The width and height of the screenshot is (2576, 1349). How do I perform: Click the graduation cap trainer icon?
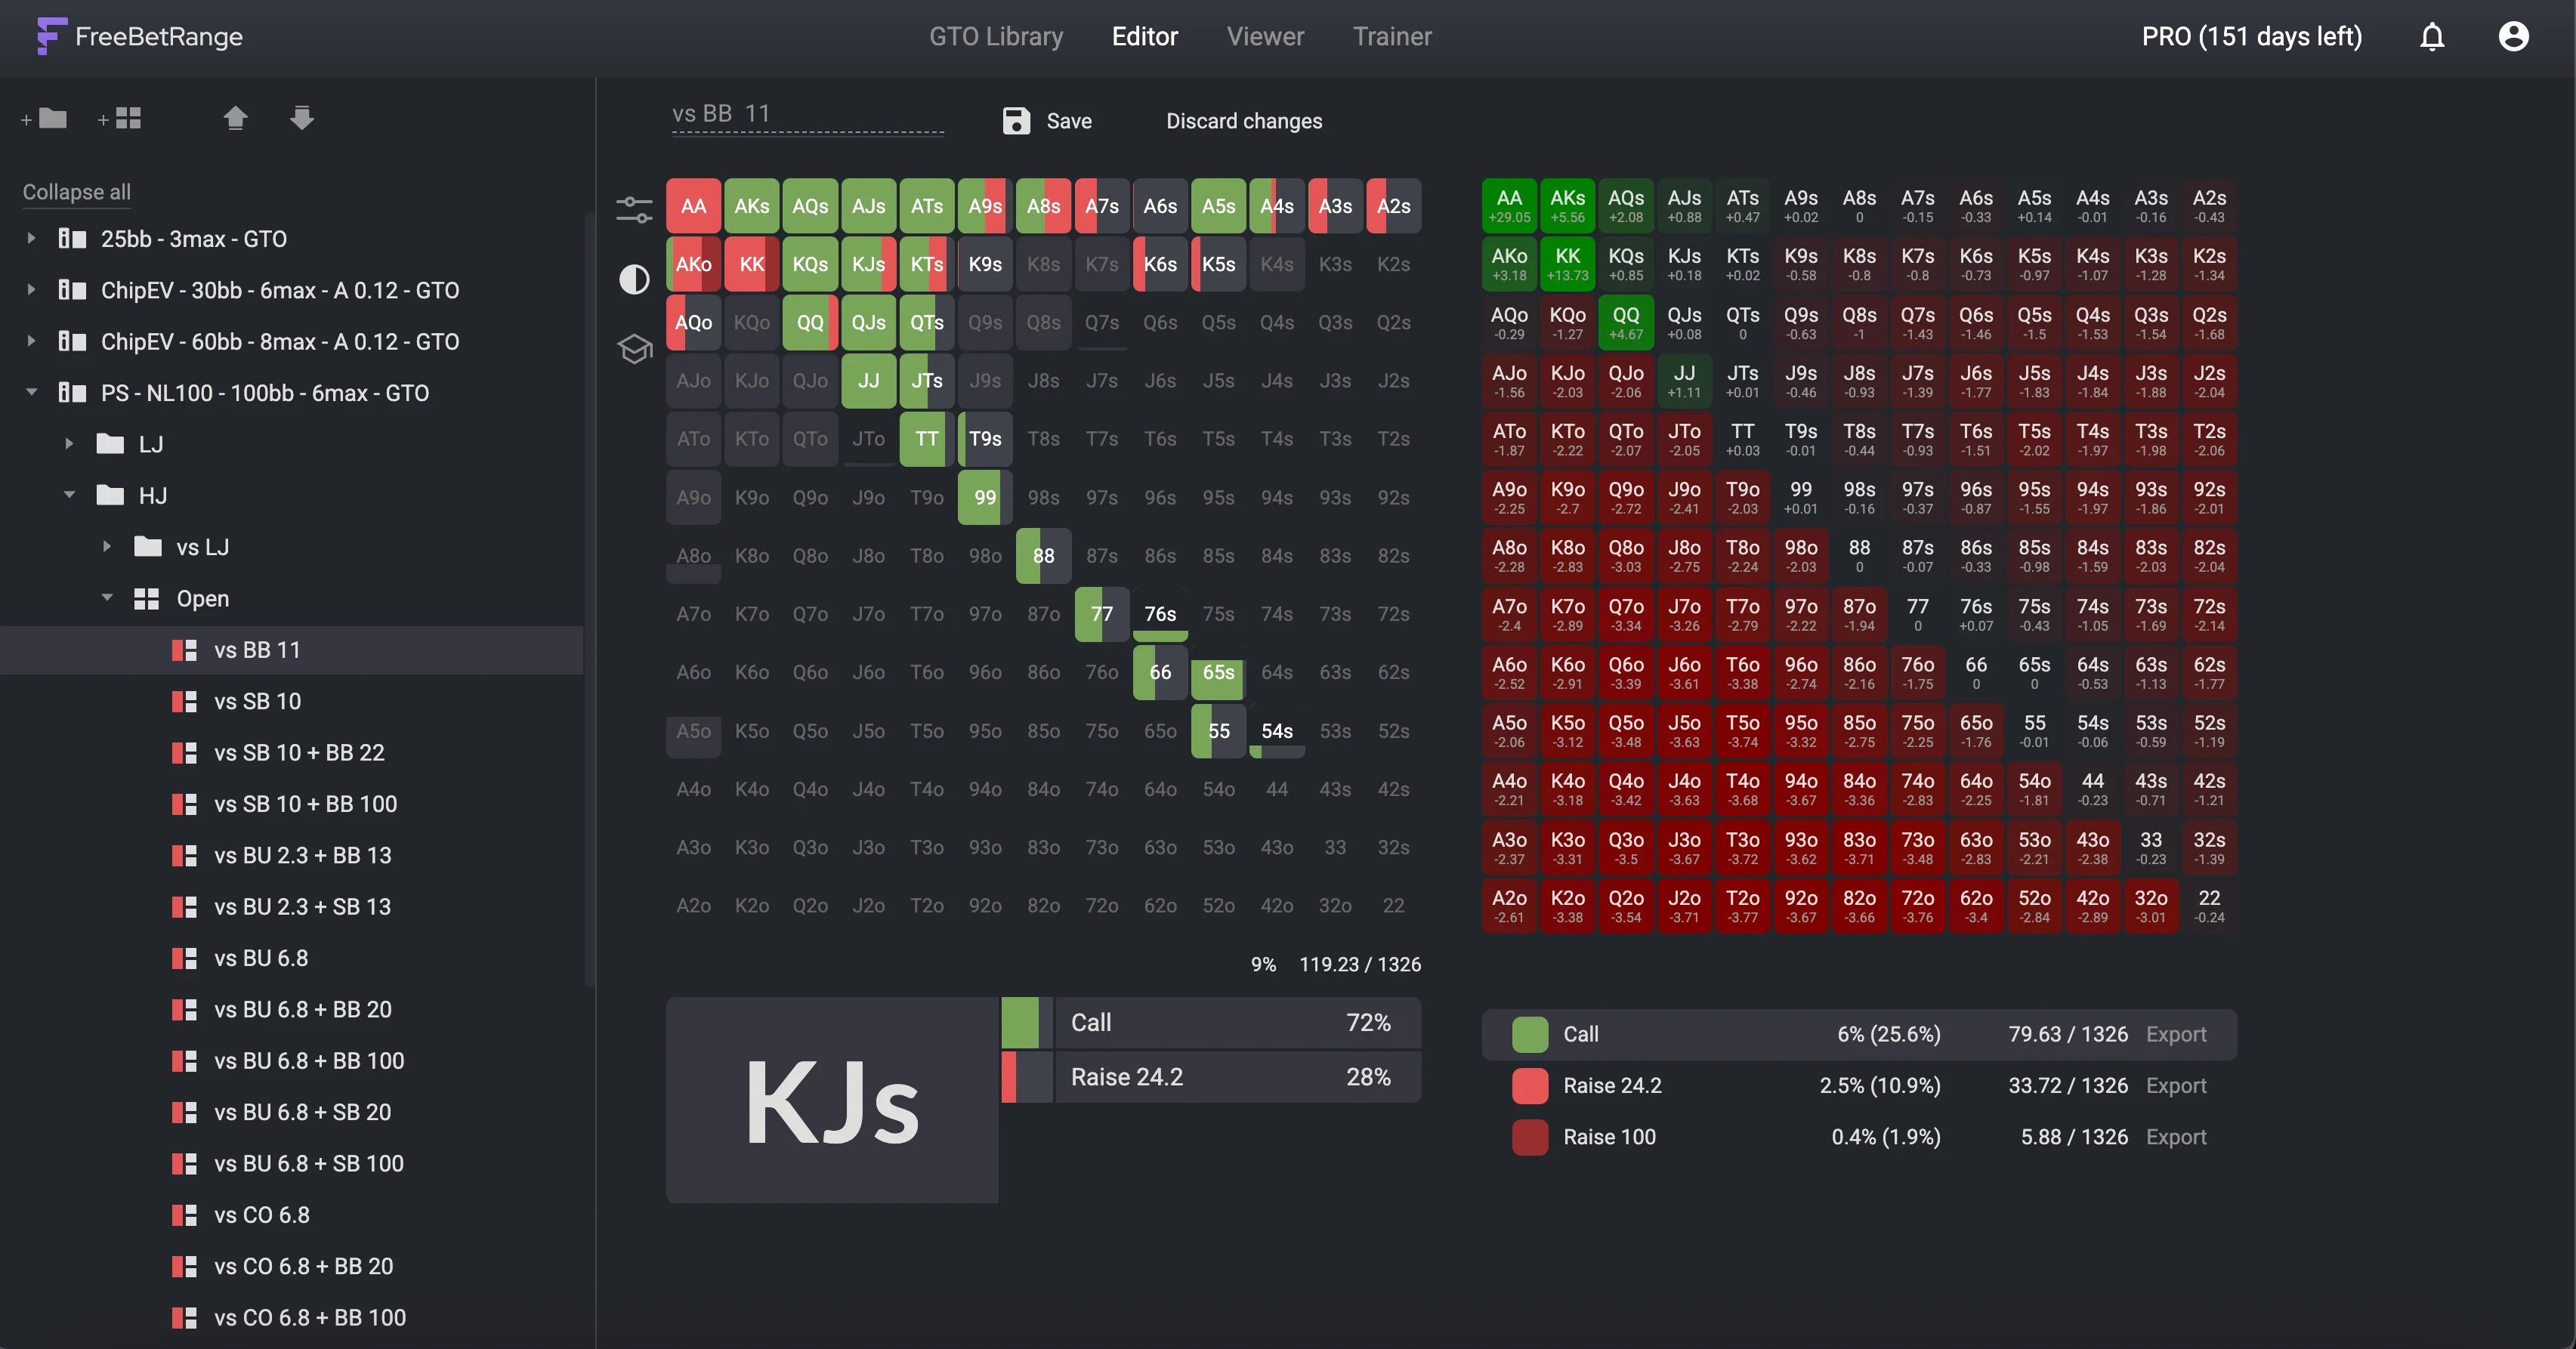point(634,349)
